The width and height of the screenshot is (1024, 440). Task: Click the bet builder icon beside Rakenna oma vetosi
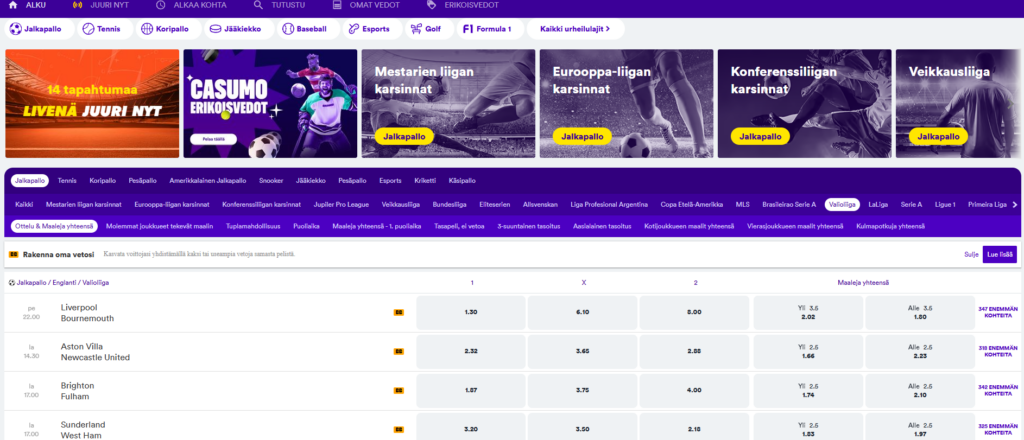pyautogui.click(x=14, y=254)
